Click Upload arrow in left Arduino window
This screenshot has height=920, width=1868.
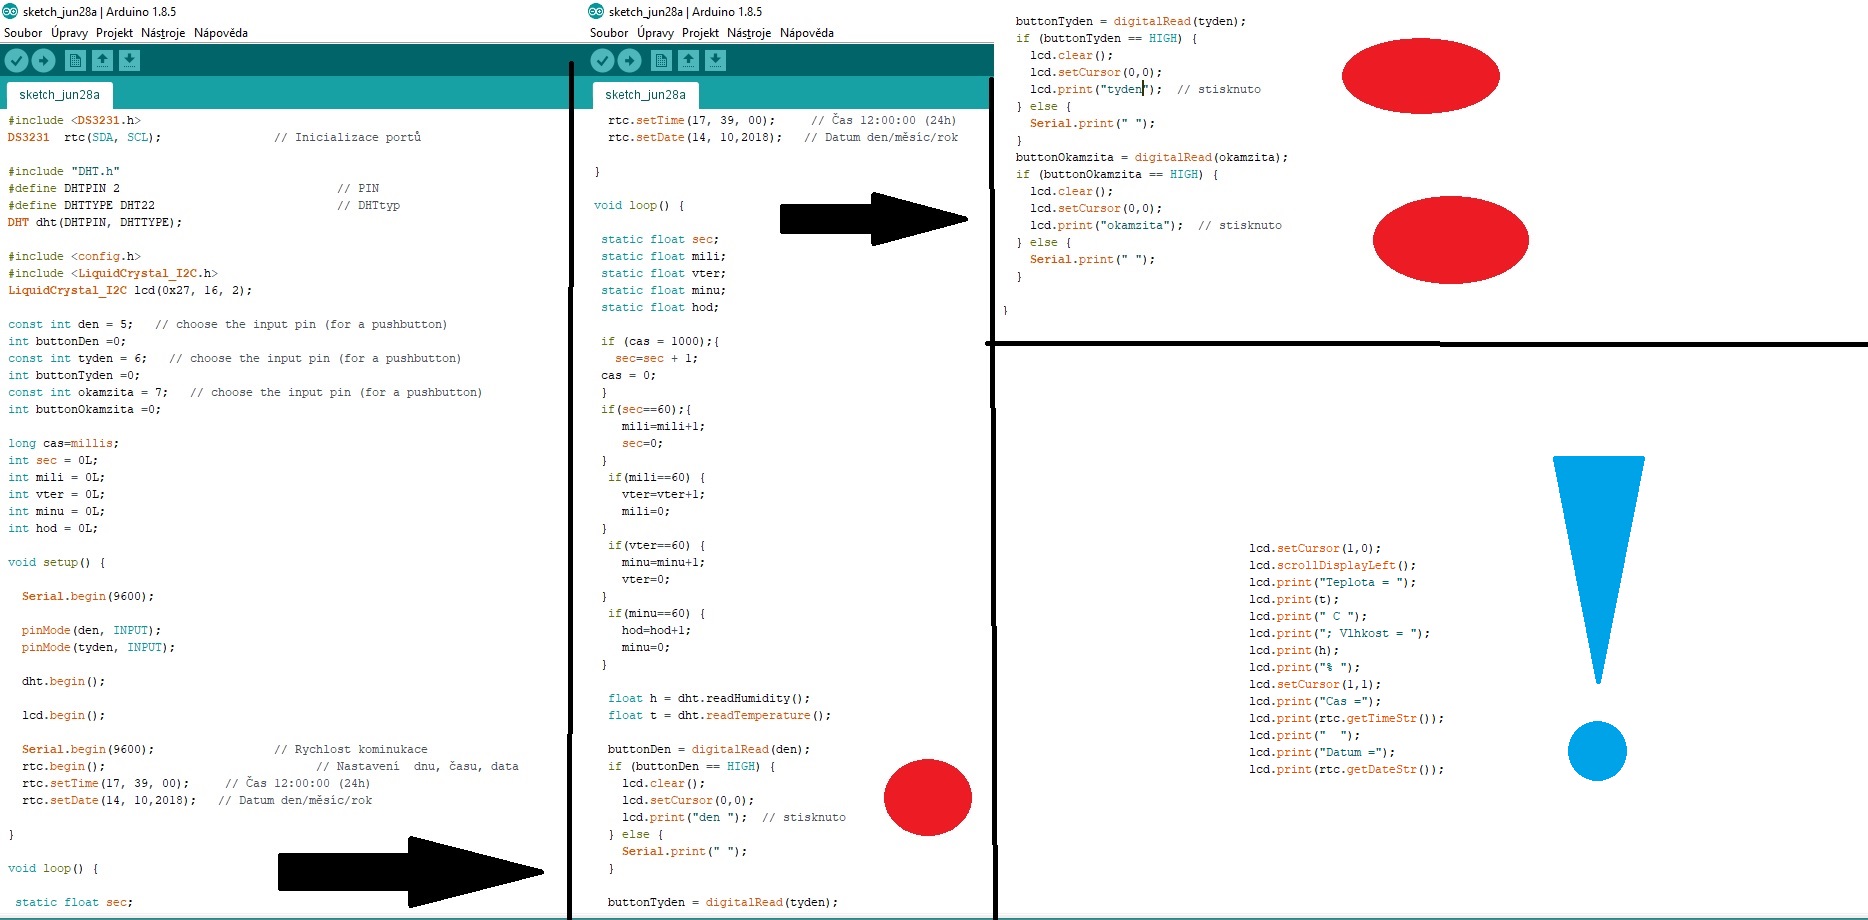point(43,61)
